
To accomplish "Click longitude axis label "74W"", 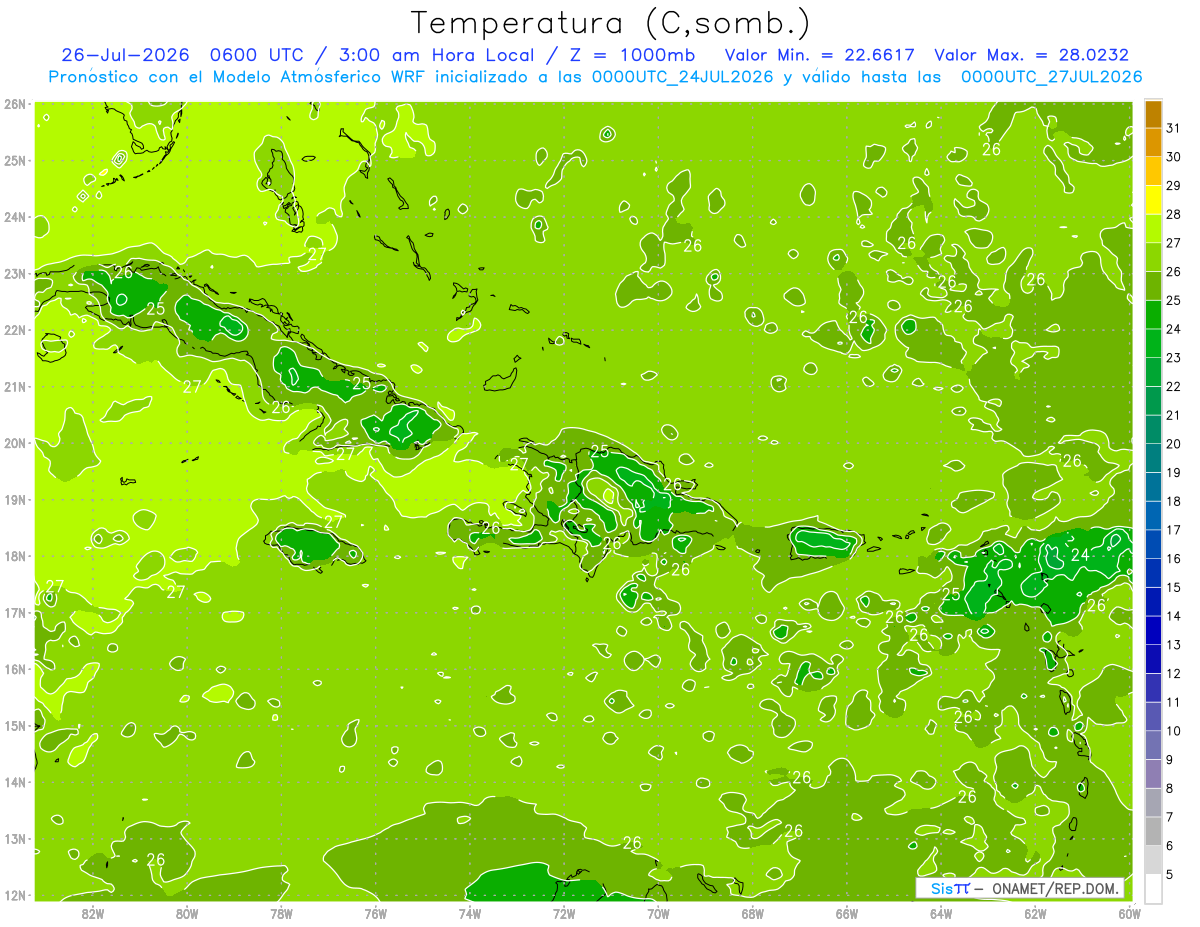I will 470,913.
